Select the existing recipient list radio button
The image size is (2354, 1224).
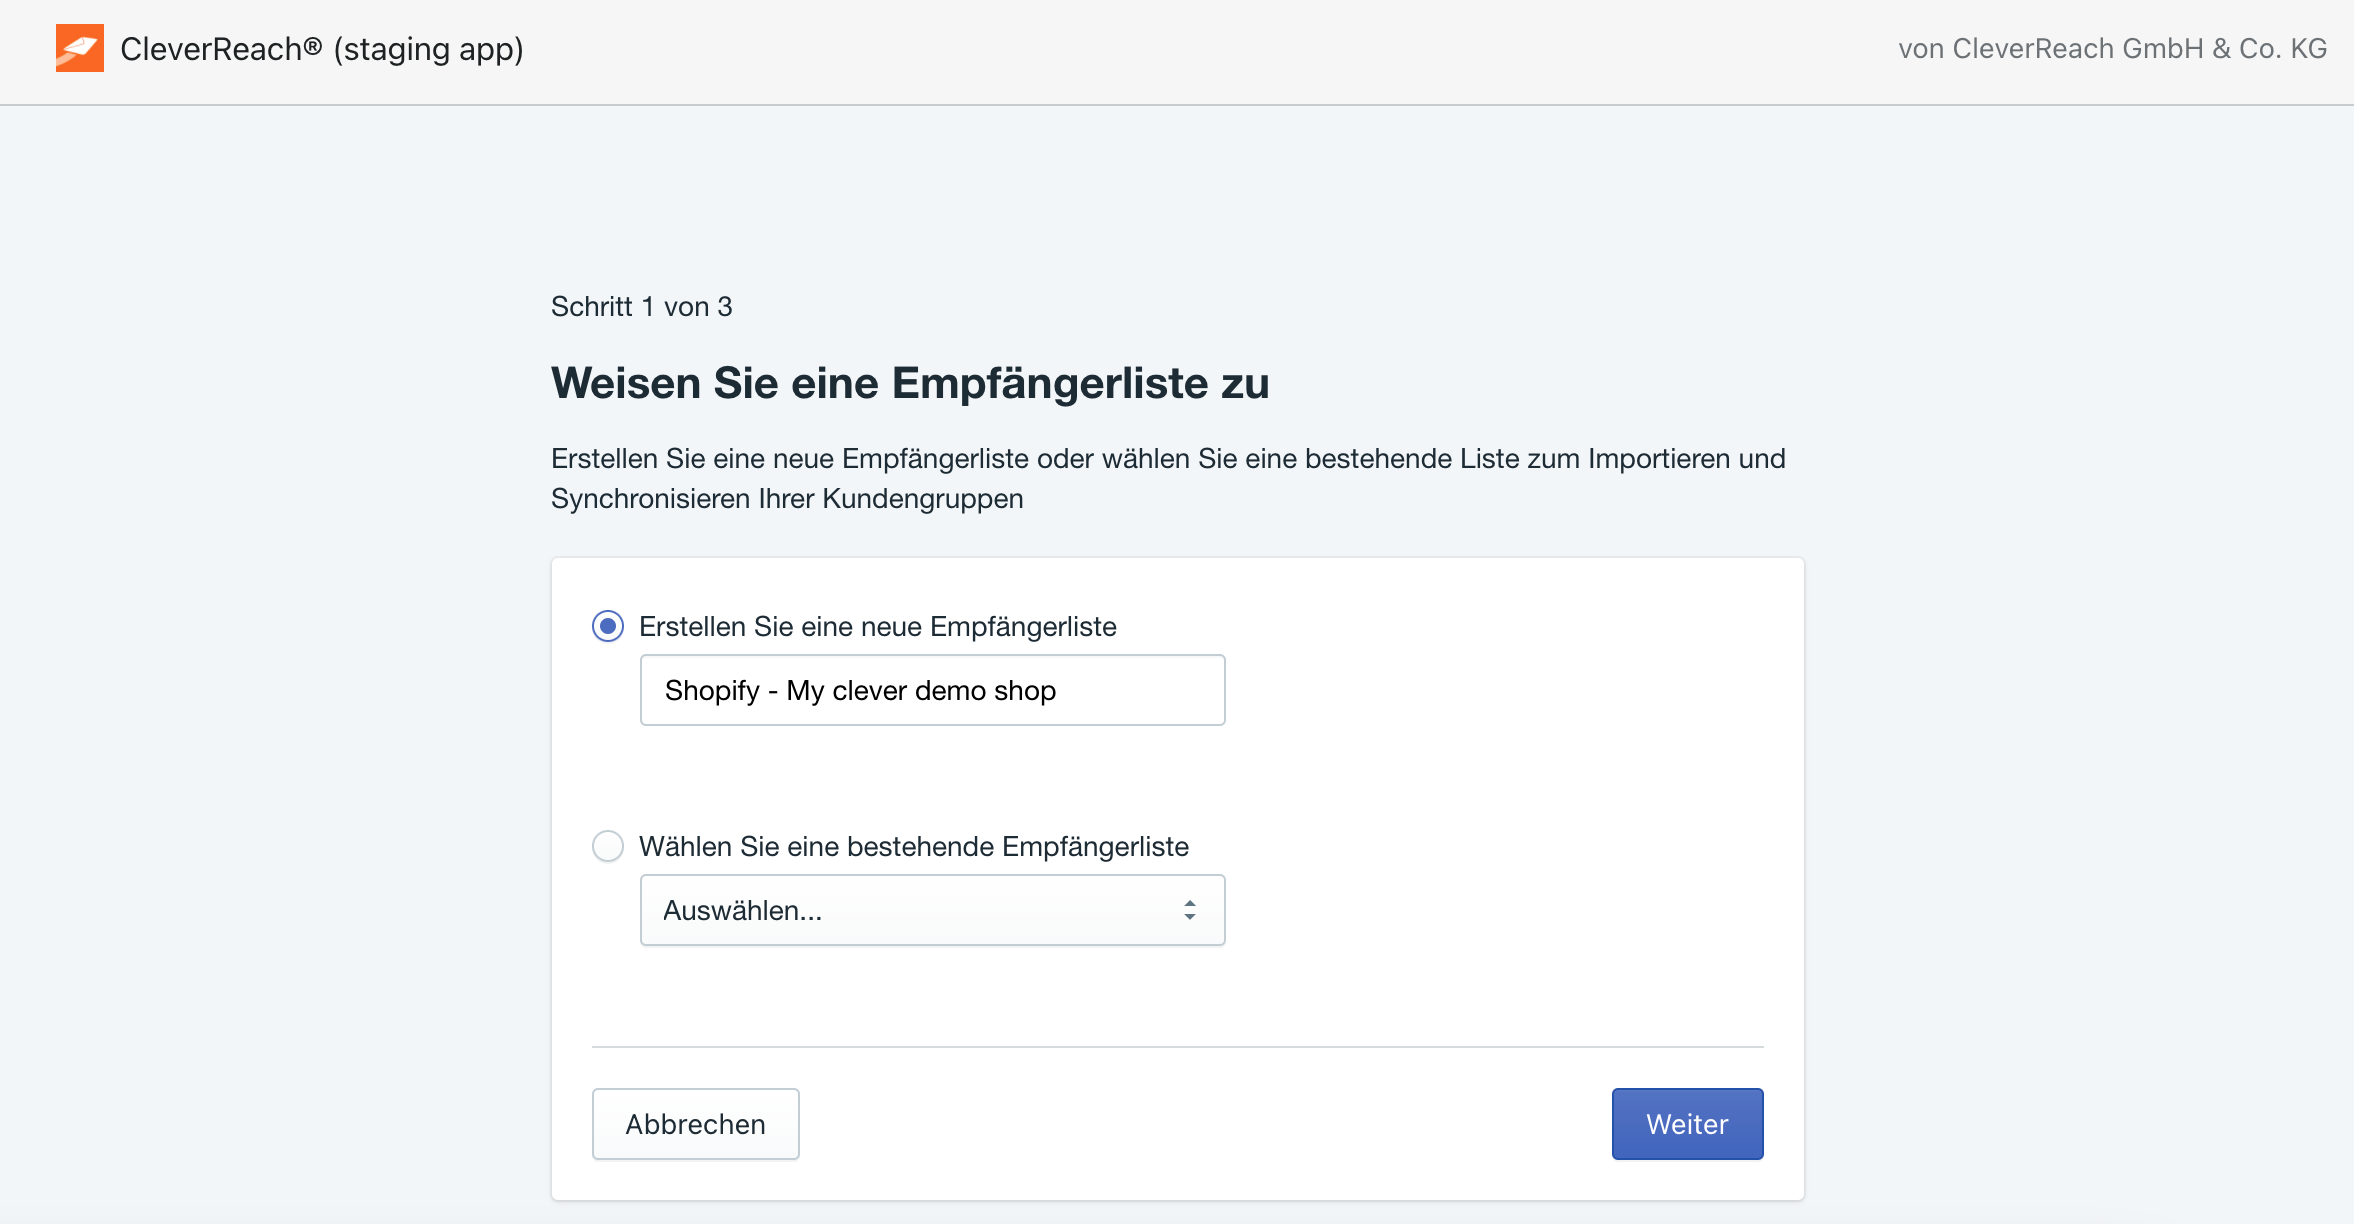608,846
